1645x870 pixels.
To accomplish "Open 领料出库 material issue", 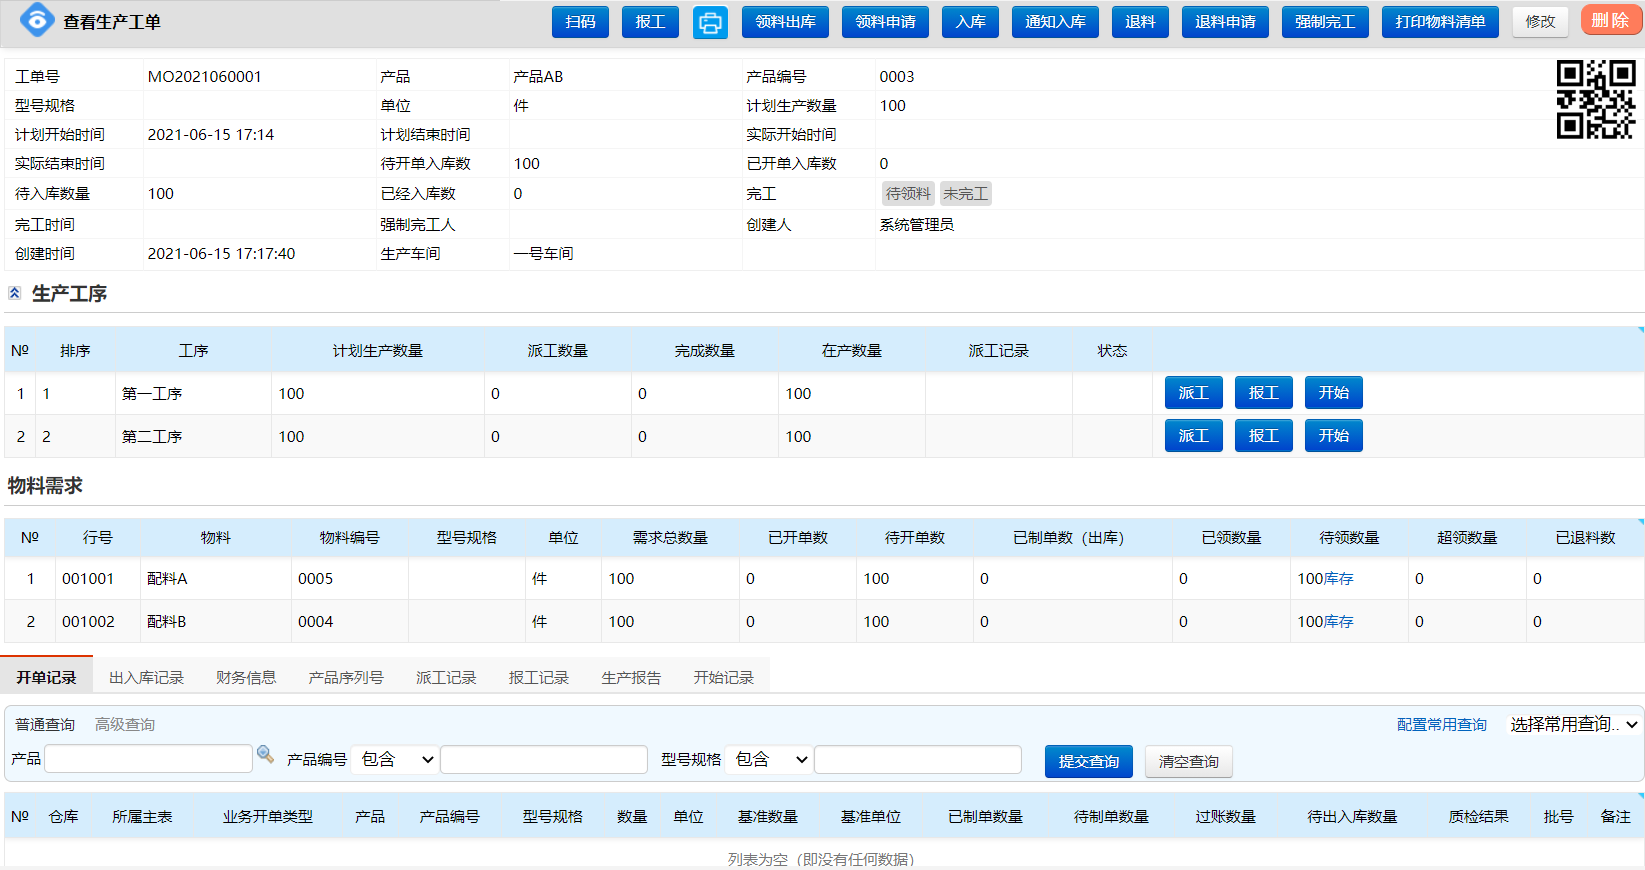I will coord(785,22).
